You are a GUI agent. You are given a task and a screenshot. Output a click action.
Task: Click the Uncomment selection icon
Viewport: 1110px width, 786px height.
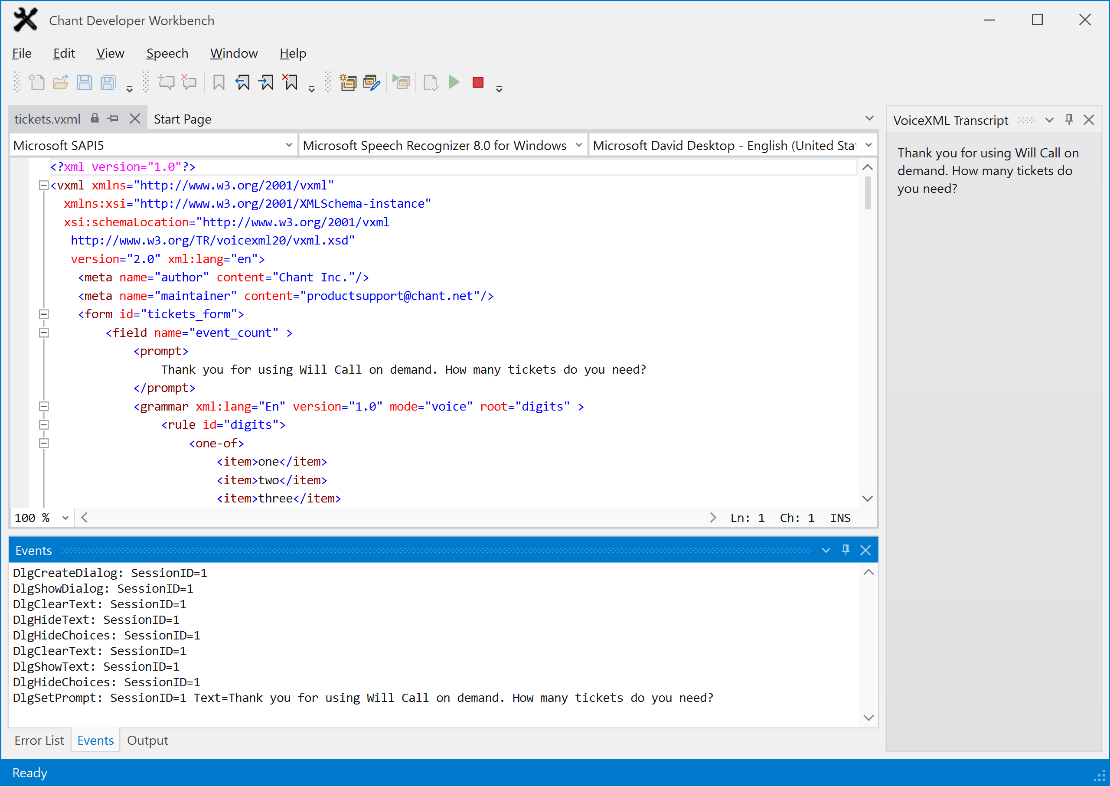pos(189,83)
